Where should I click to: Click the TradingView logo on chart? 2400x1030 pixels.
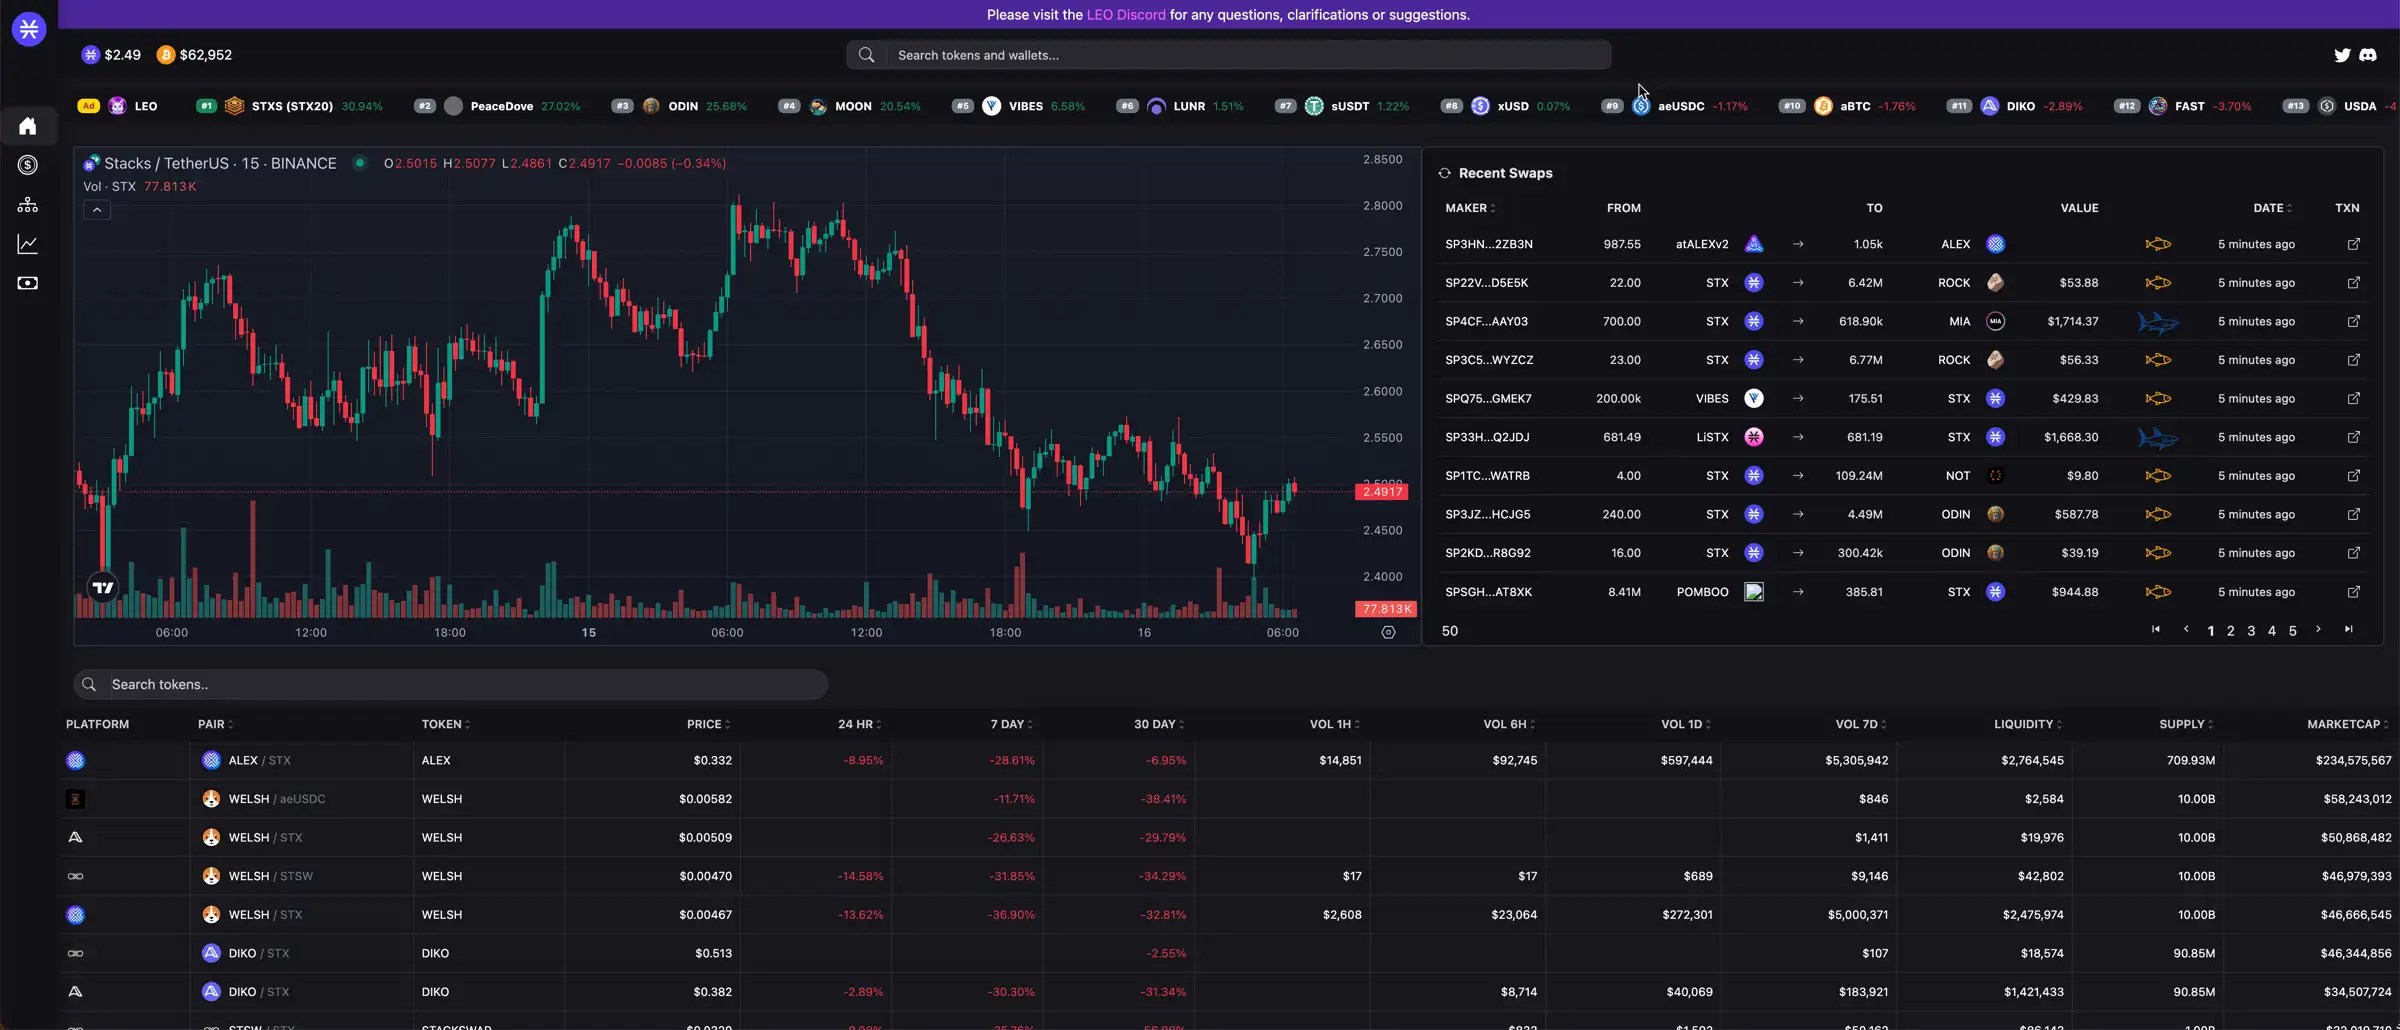(103, 587)
